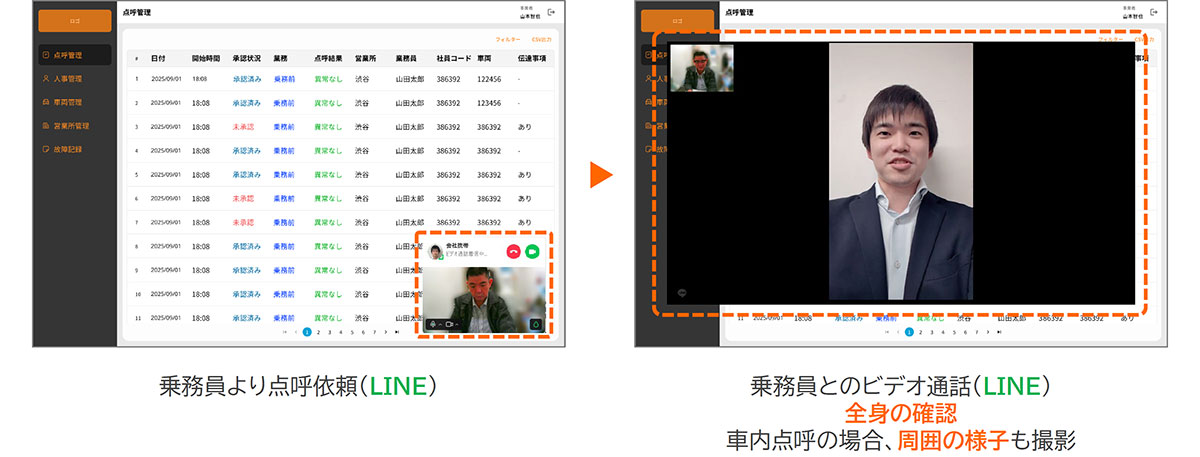The height and width of the screenshot is (457, 1200).
Task: Click 未承認 status in row 7
Action: (243, 223)
